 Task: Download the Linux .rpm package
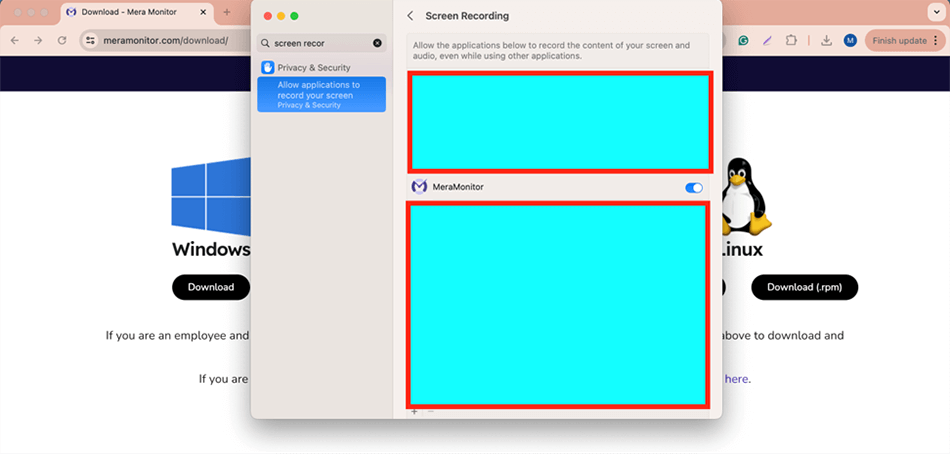tap(804, 287)
